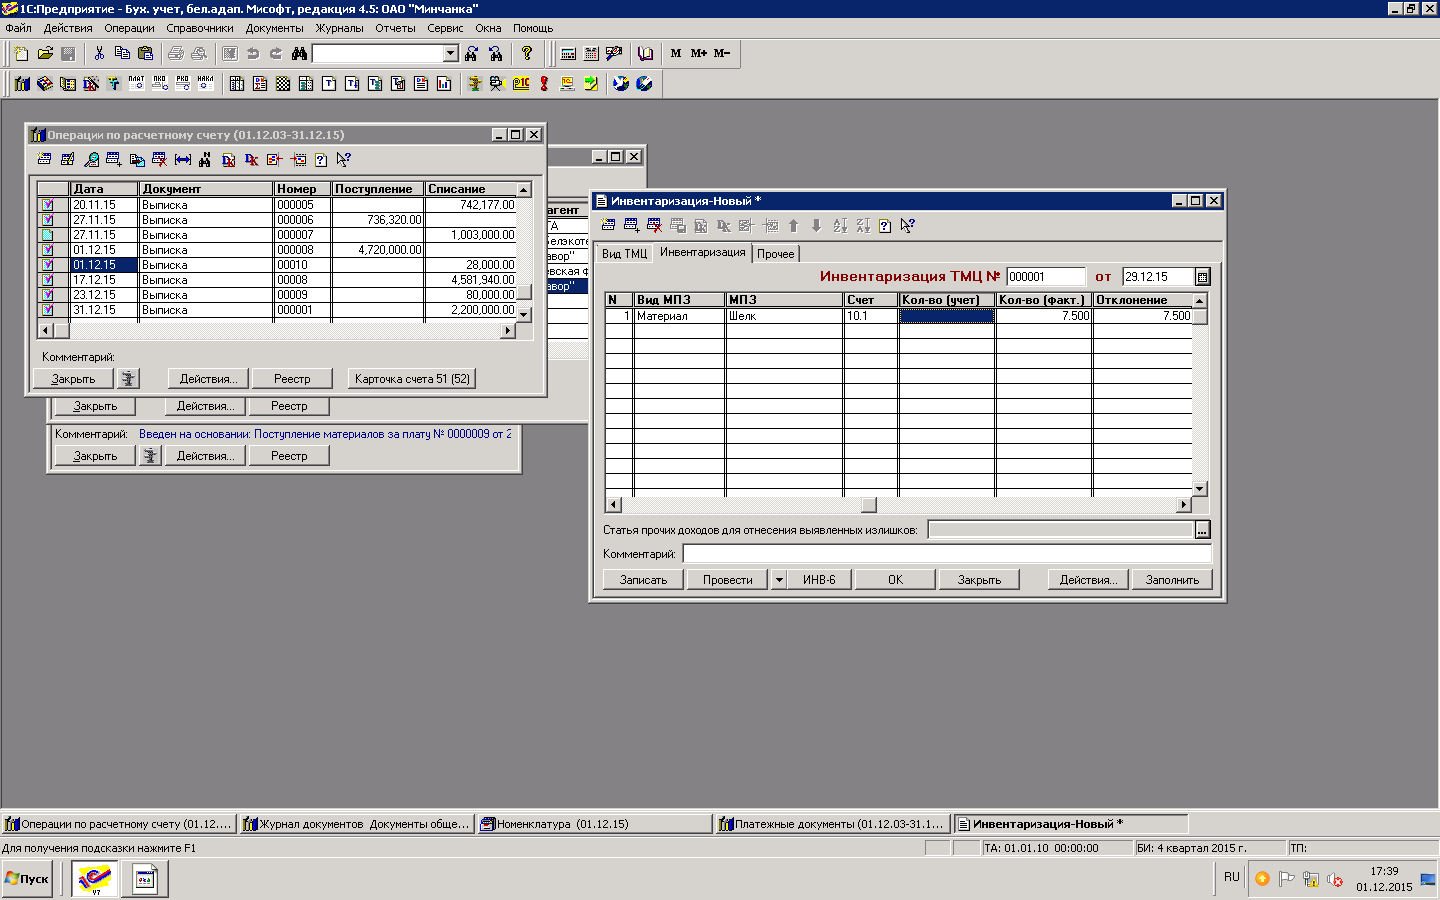1440x900 pixels.
Task: Click the ПЛАТ payment order toolbar icon
Action: pyautogui.click(x=136, y=84)
